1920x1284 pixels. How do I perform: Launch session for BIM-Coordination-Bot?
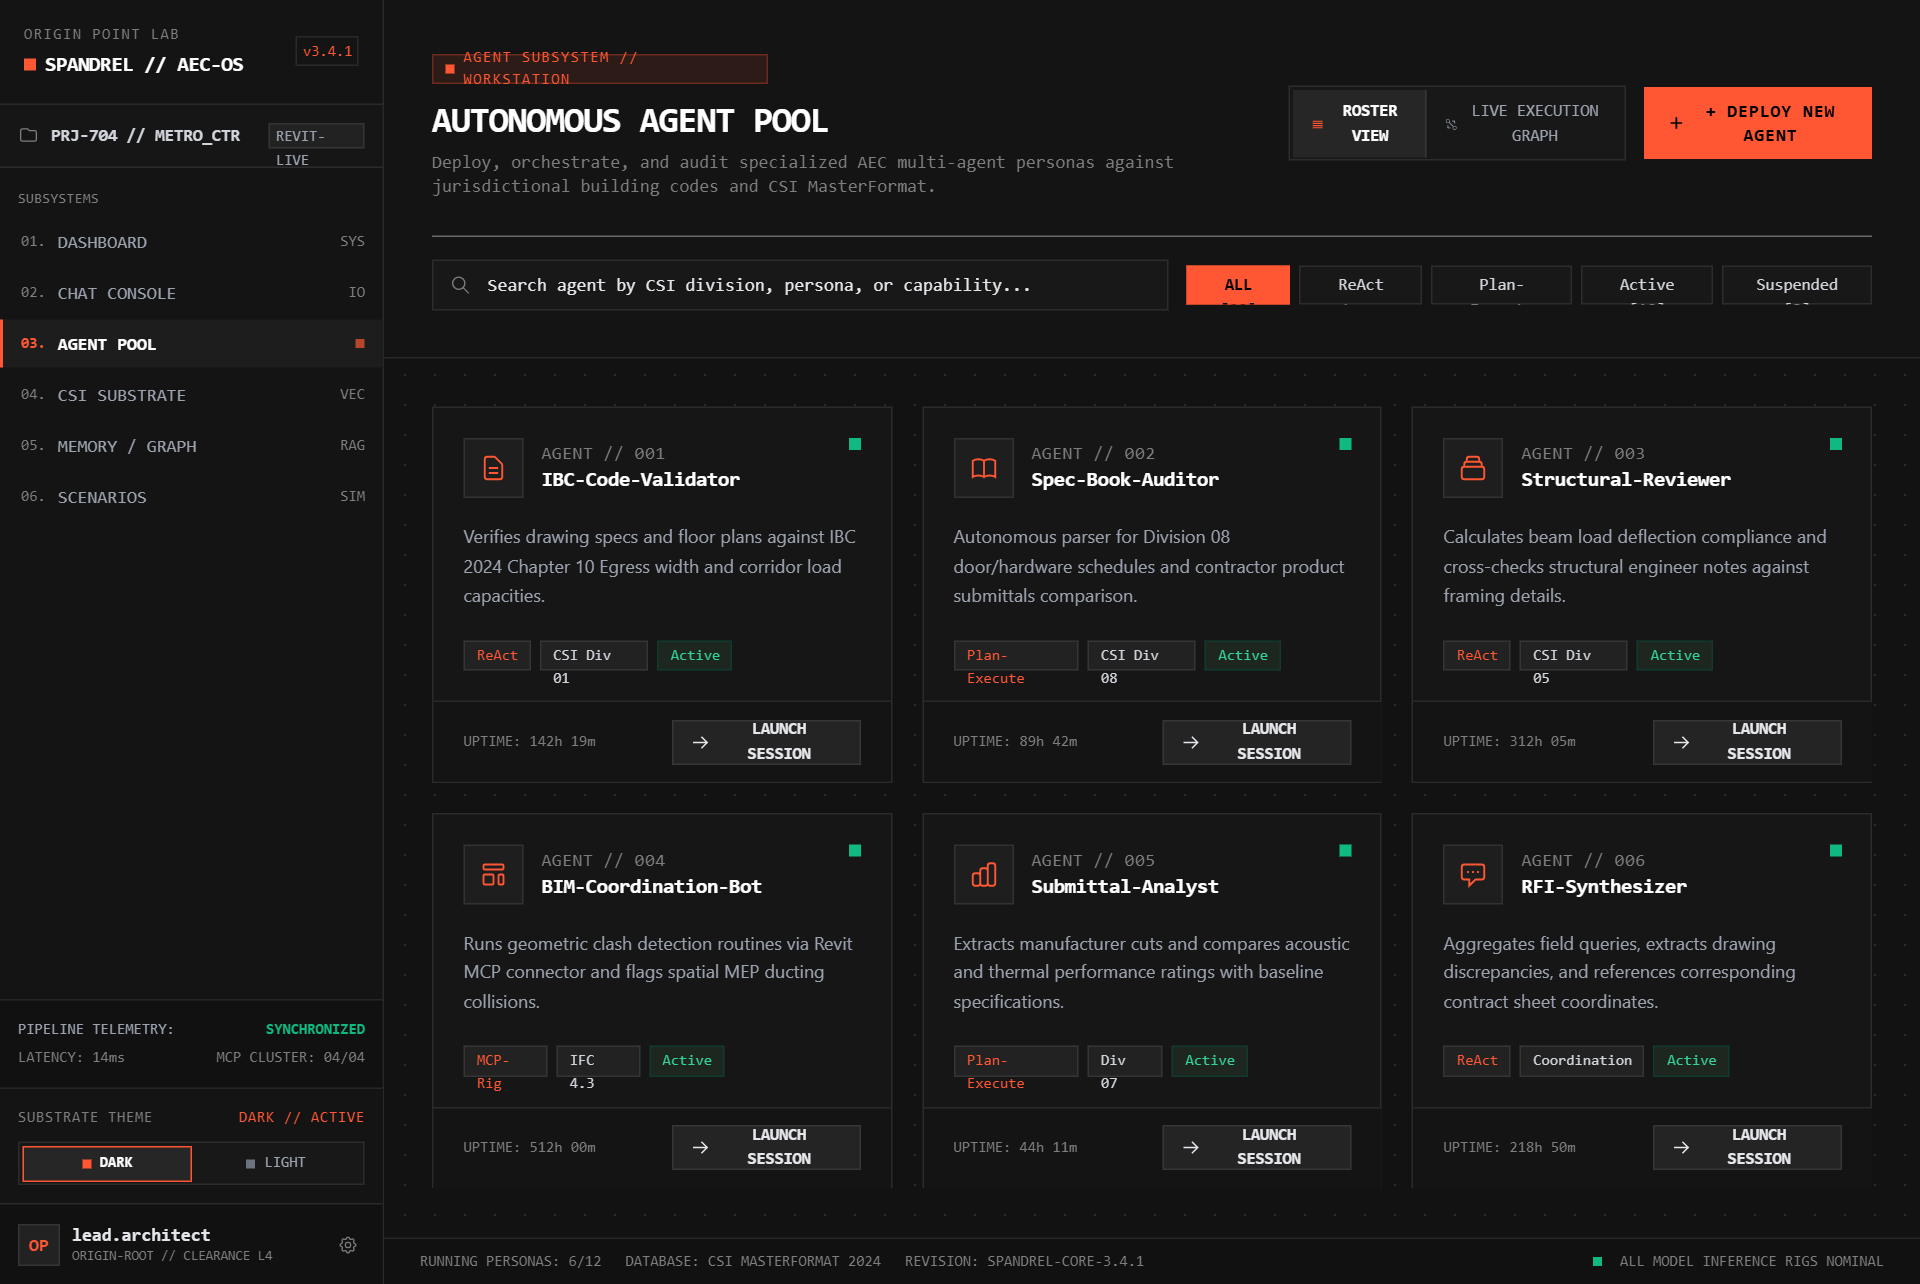point(766,1147)
